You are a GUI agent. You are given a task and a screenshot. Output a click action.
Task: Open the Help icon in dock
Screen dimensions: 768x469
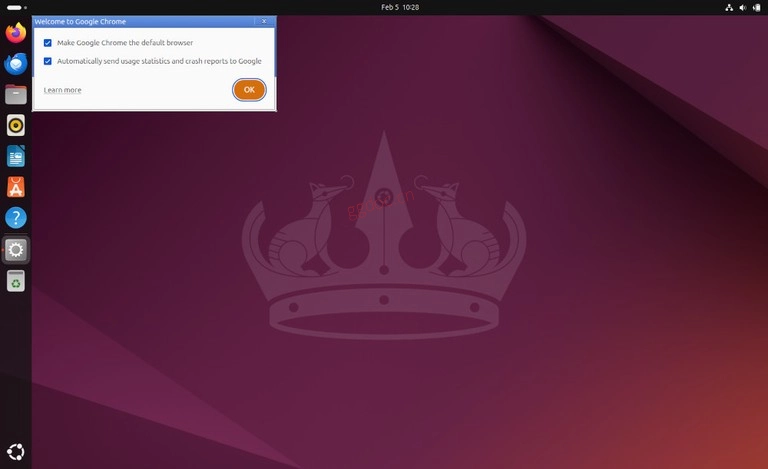tap(16, 218)
